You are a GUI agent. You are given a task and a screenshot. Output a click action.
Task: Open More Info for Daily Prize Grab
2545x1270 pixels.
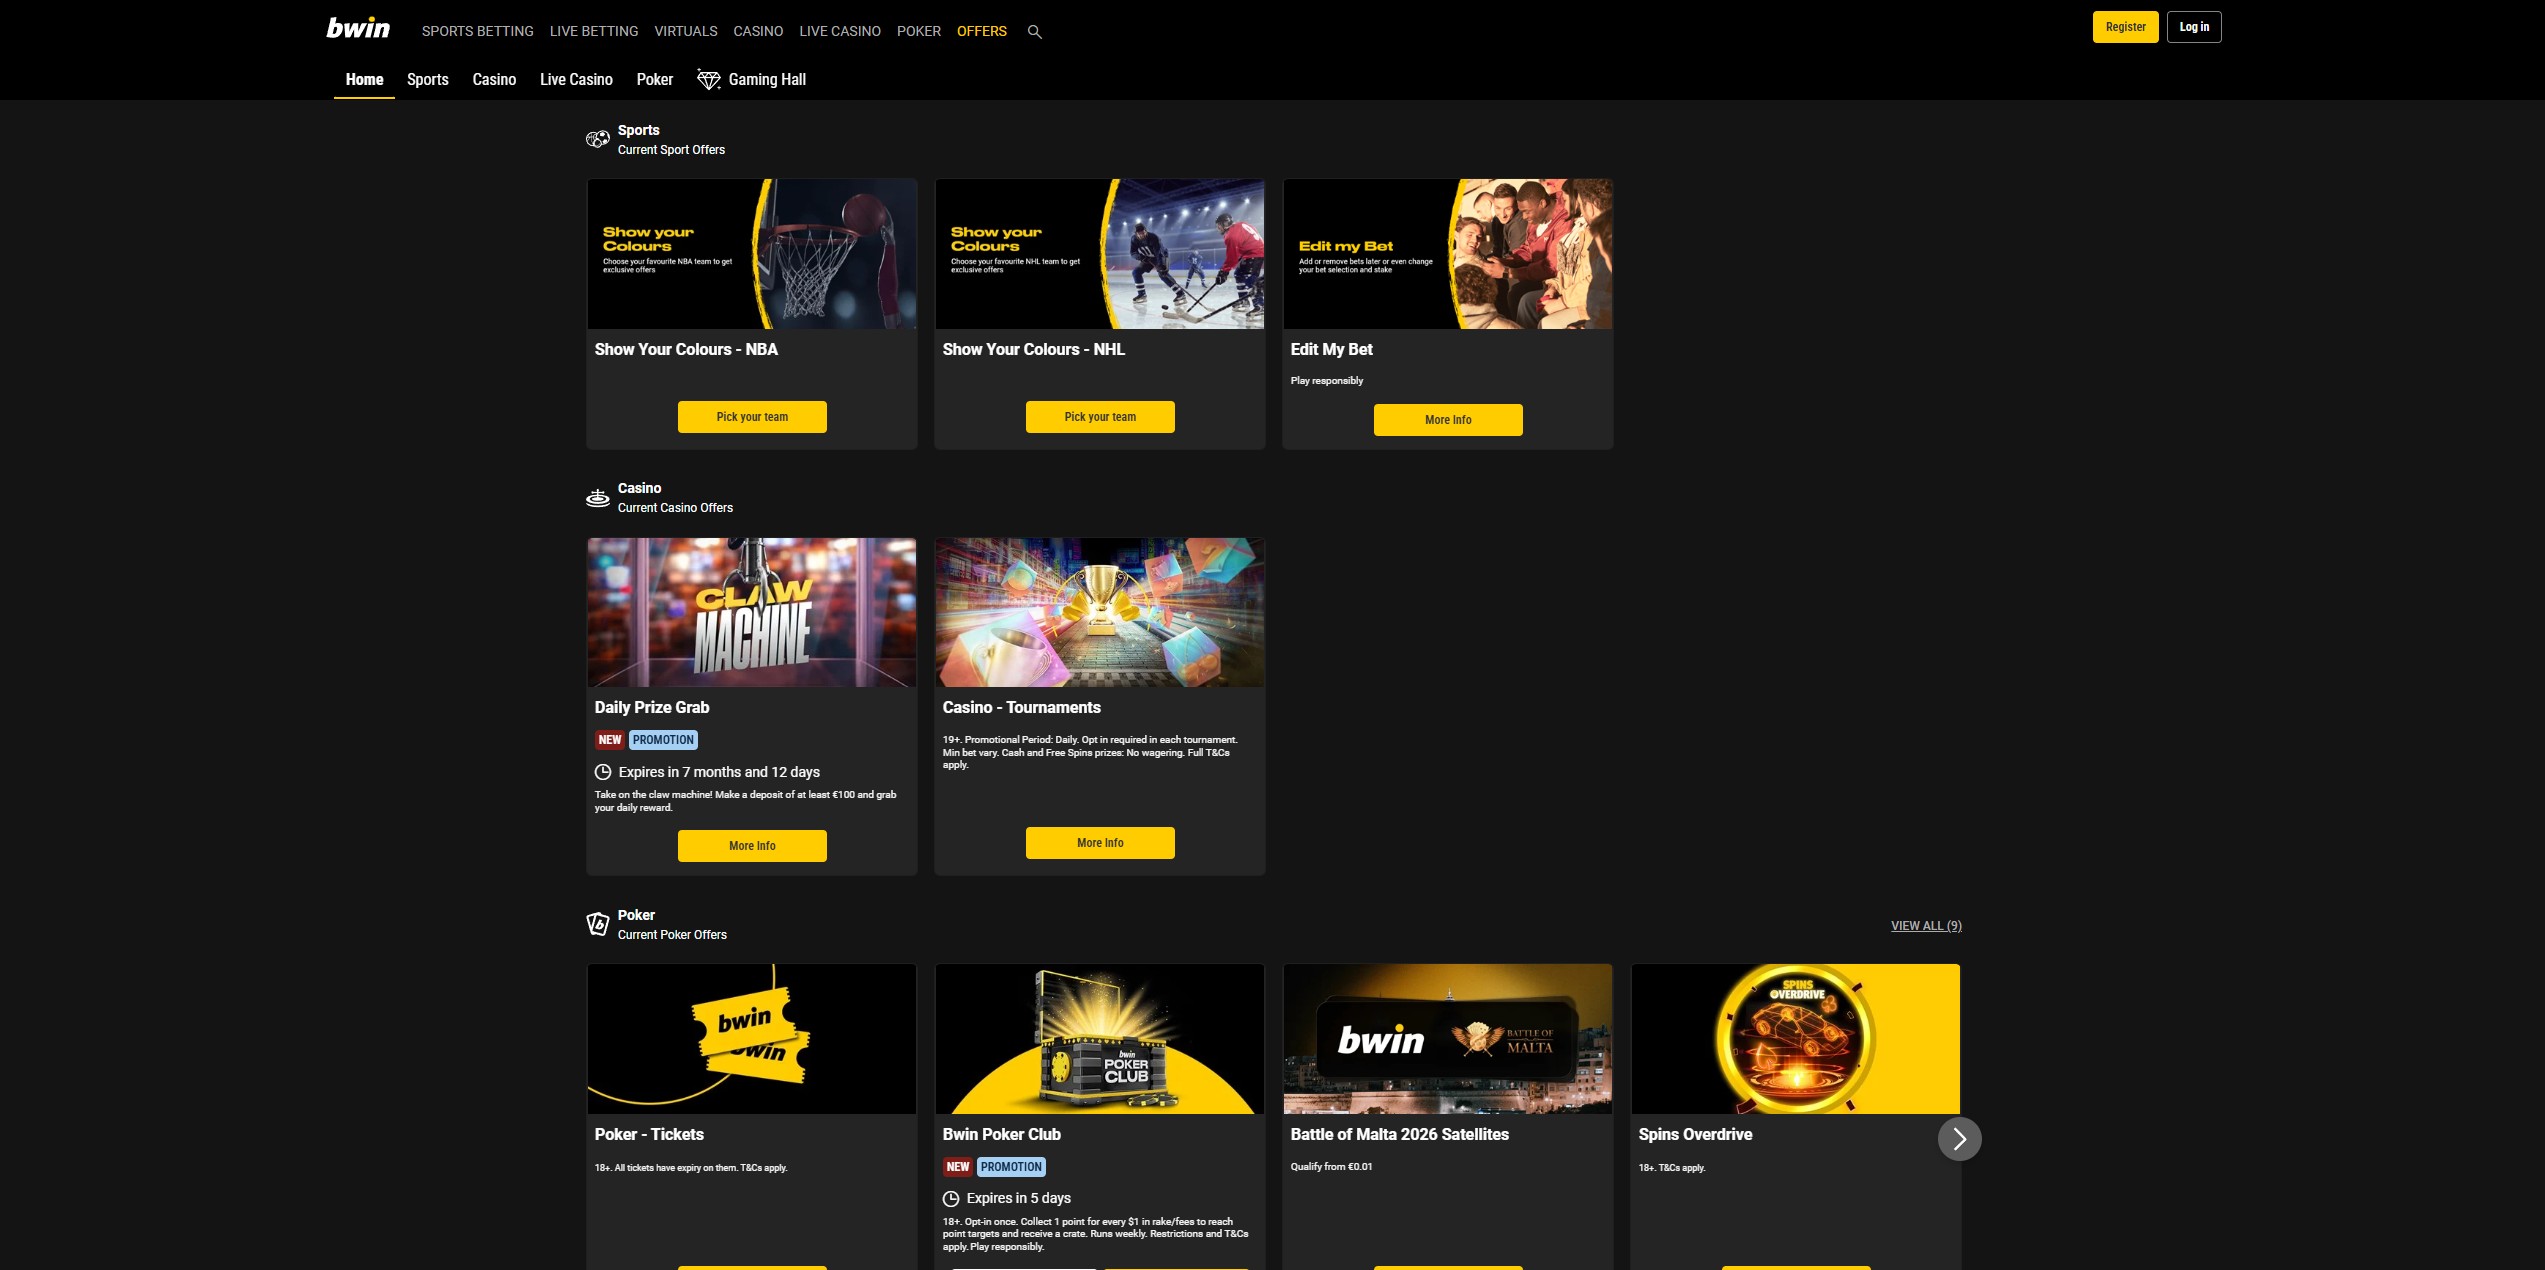coord(752,846)
